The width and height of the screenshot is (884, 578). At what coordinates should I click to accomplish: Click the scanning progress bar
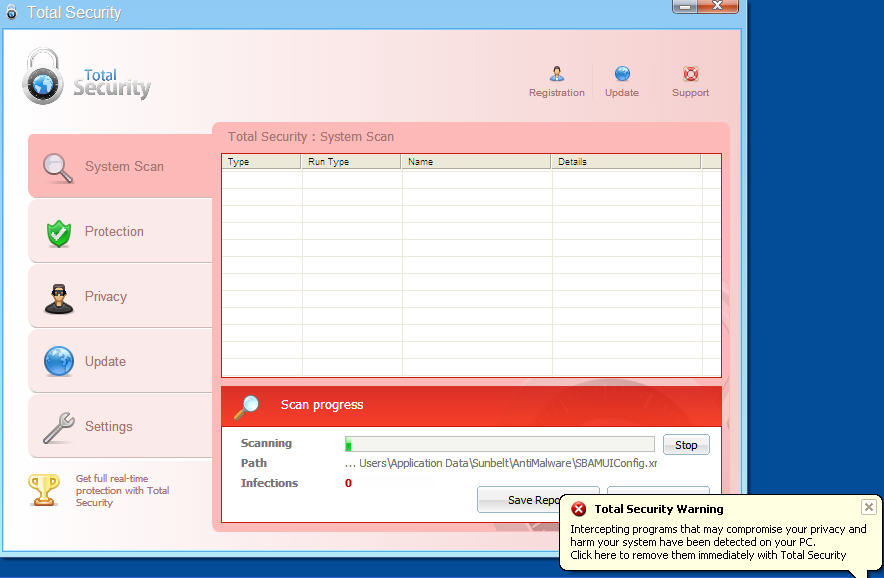pos(500,444)
